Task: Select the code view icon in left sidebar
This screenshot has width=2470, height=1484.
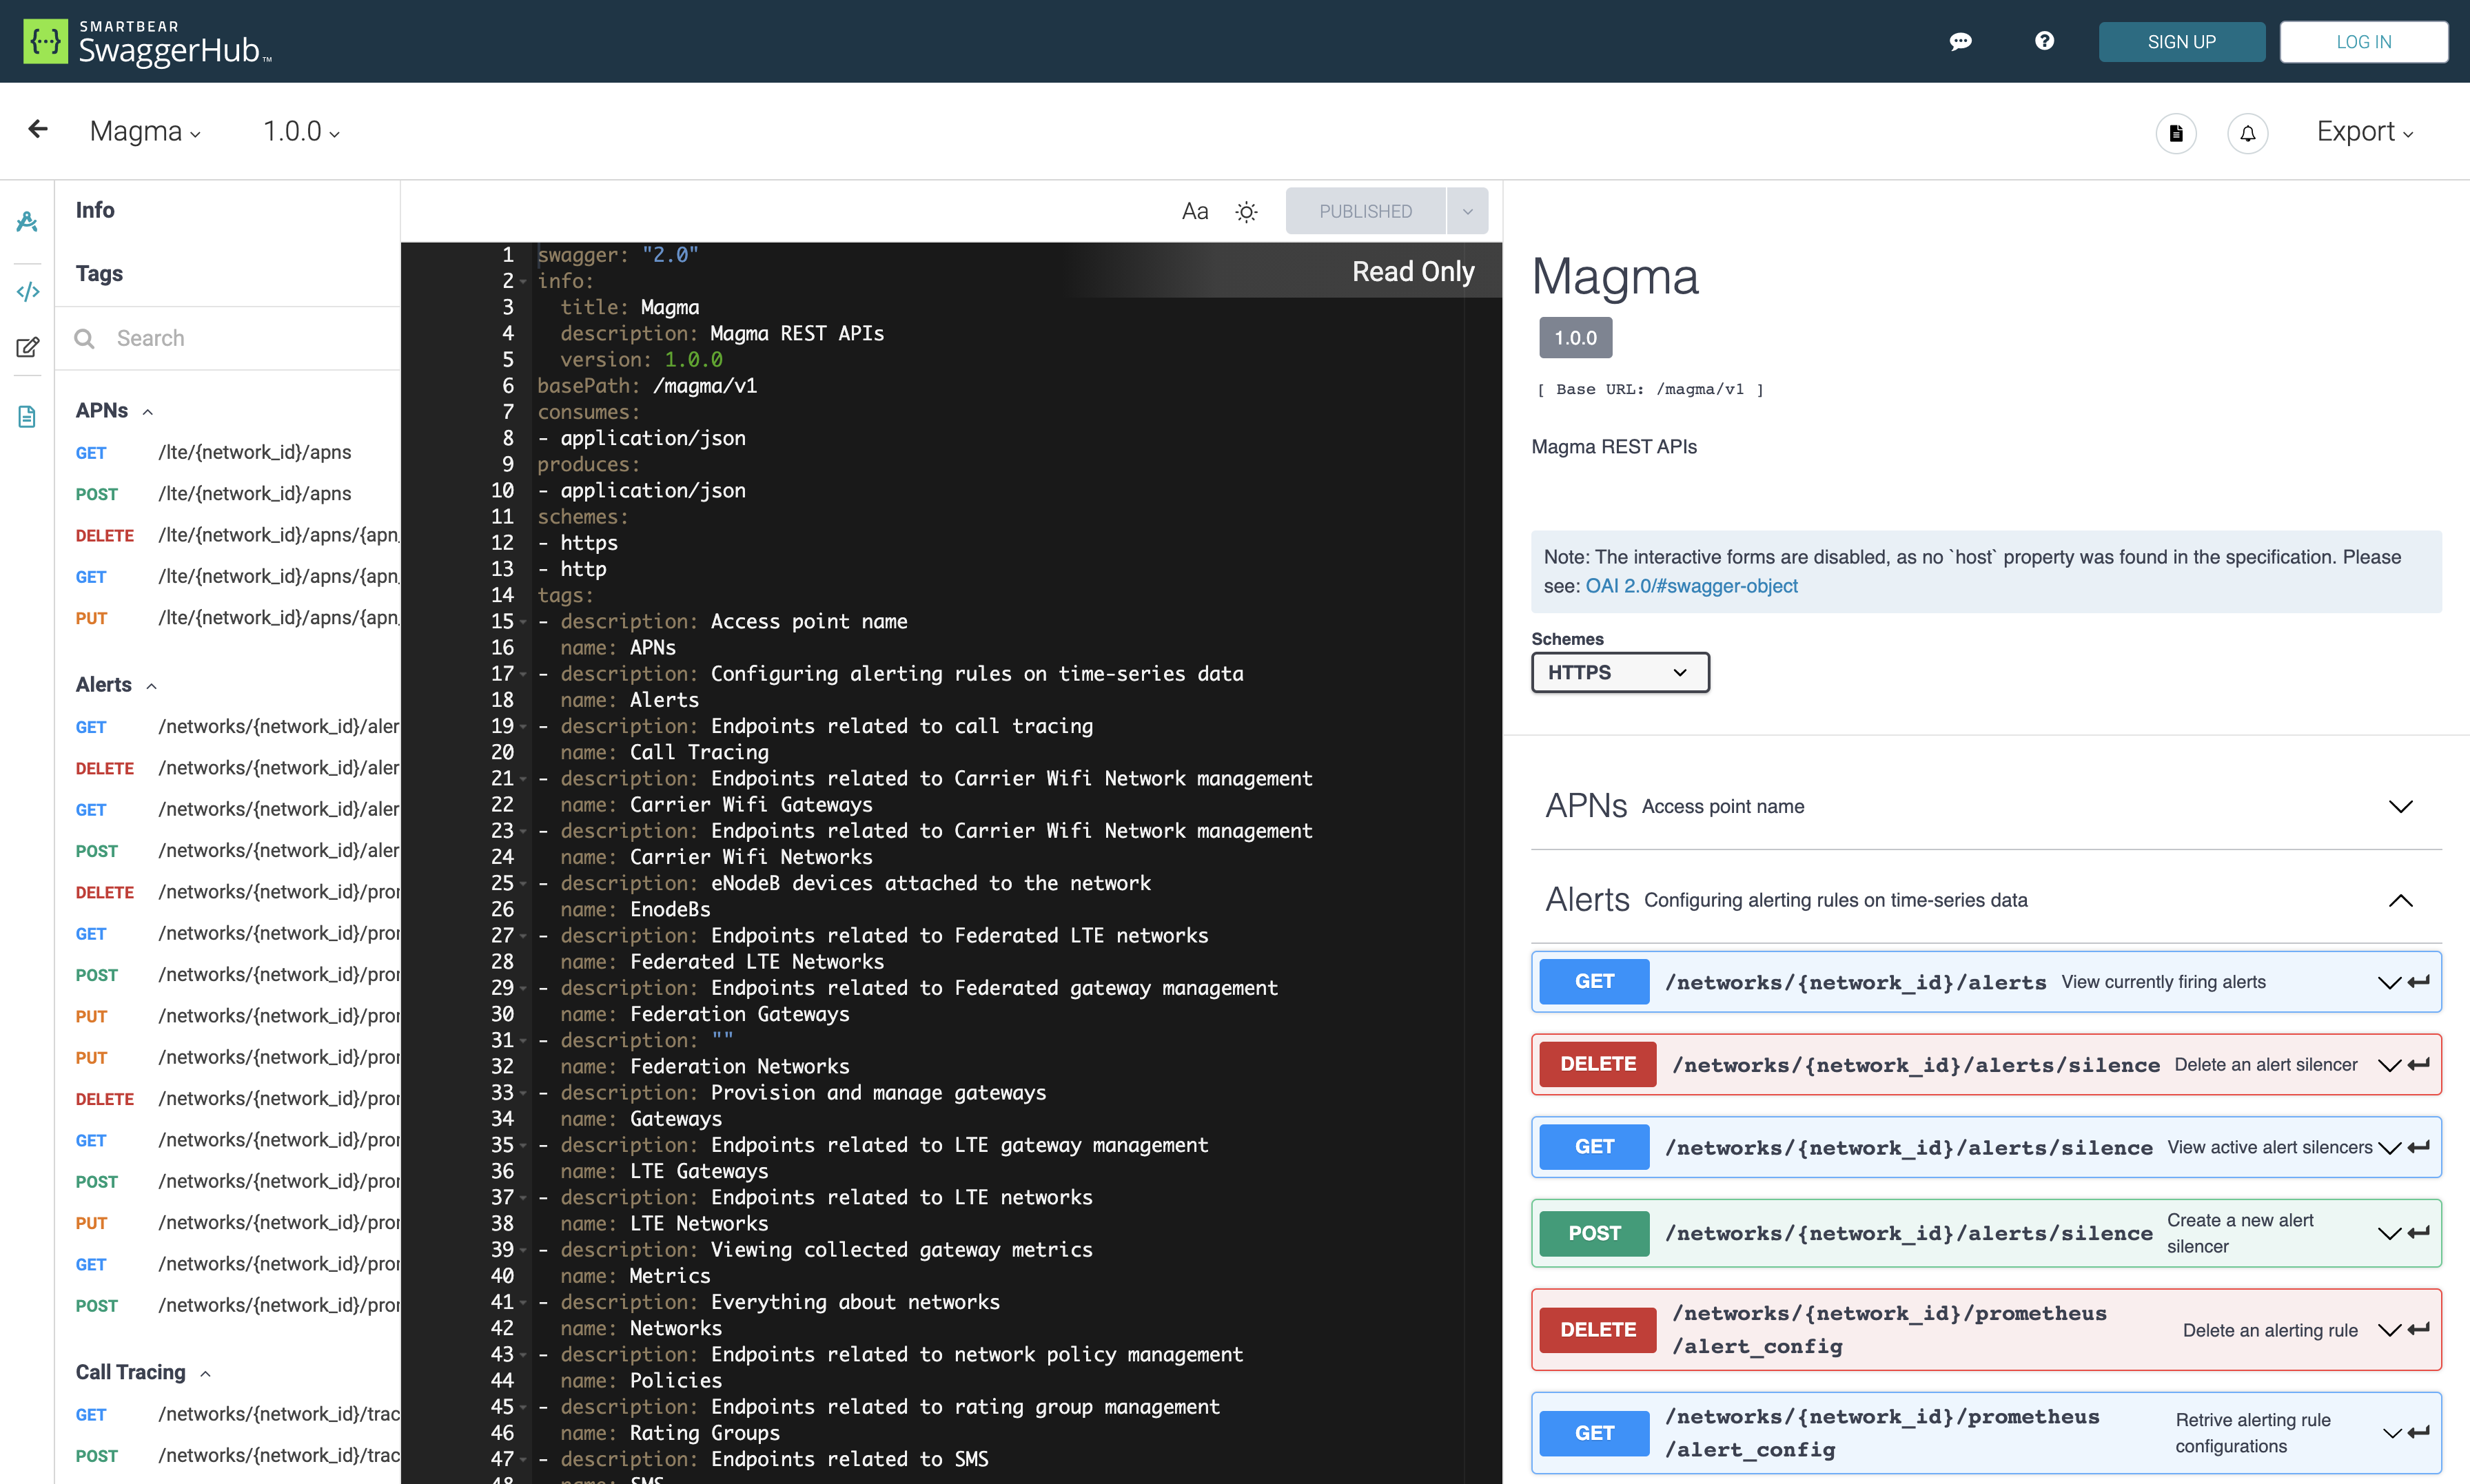Action: 27,291
